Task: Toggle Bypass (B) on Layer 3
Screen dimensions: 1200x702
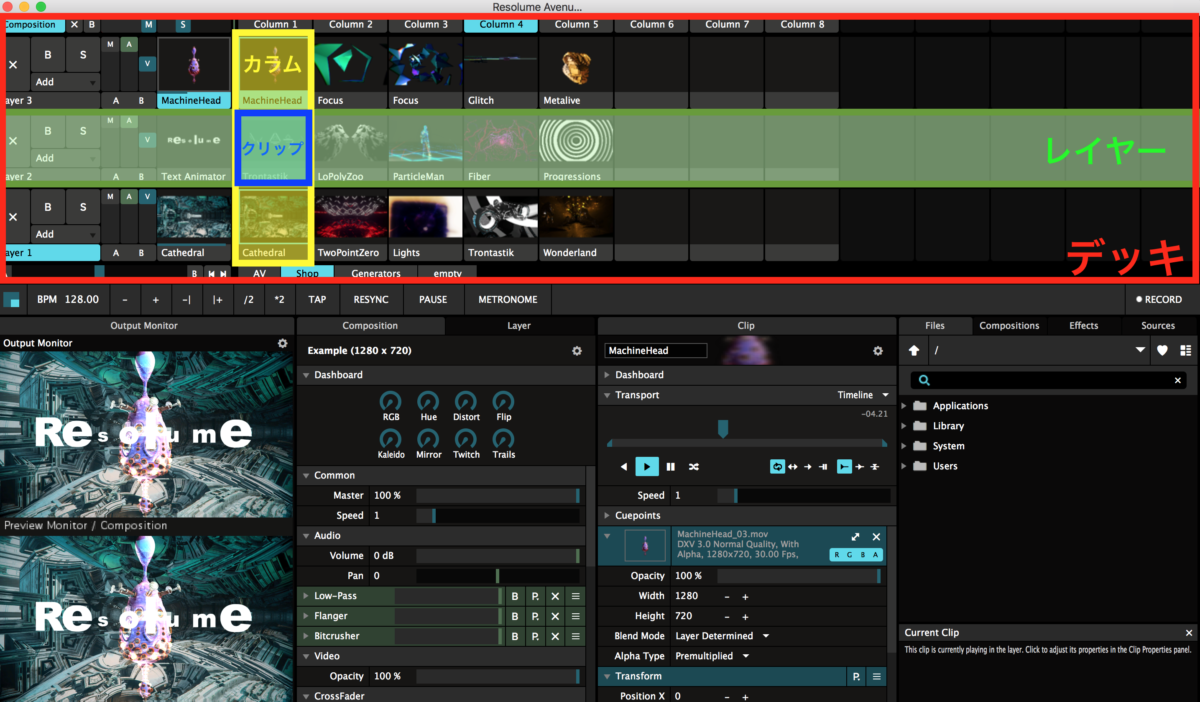Action: (x=47, y=54)
